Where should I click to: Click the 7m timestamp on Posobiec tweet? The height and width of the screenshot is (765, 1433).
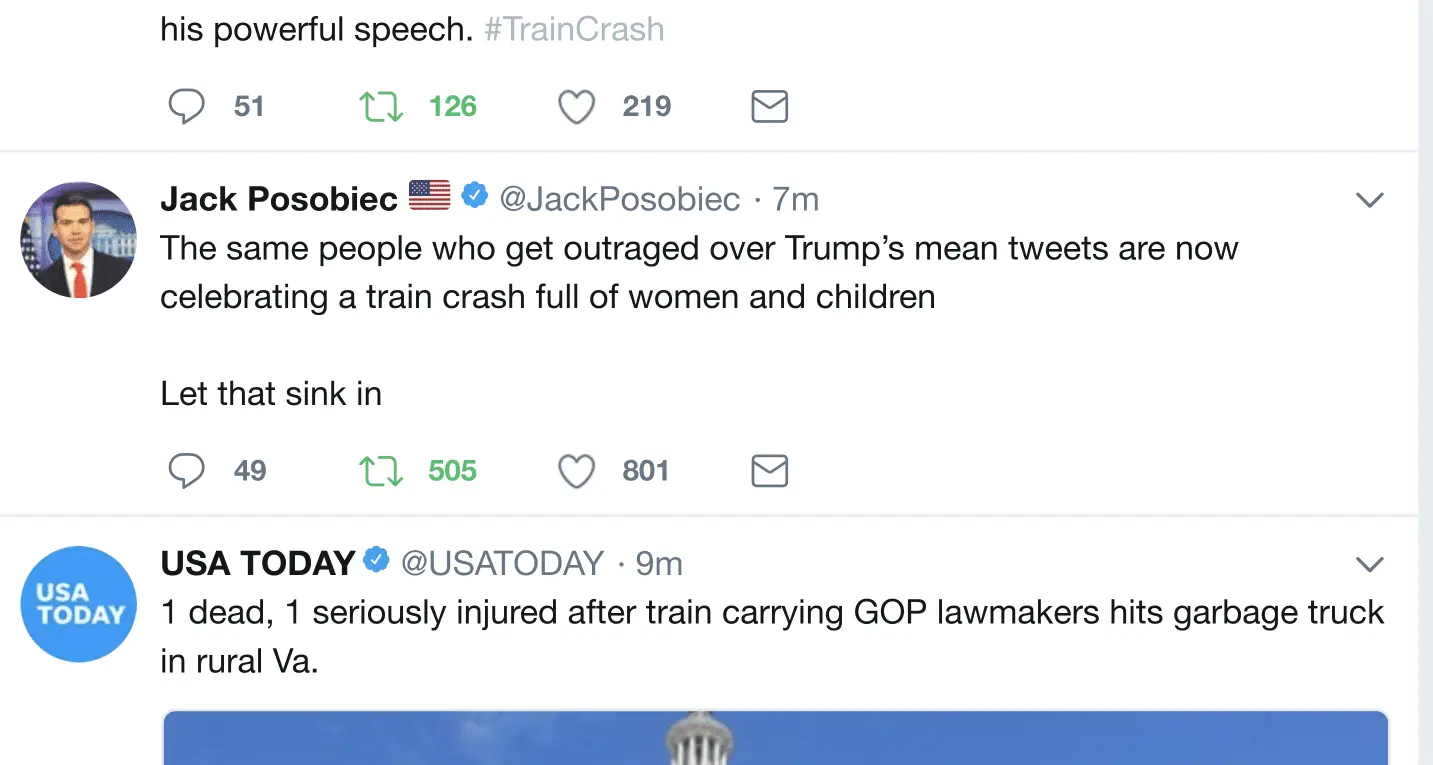[x=795, y=199]
